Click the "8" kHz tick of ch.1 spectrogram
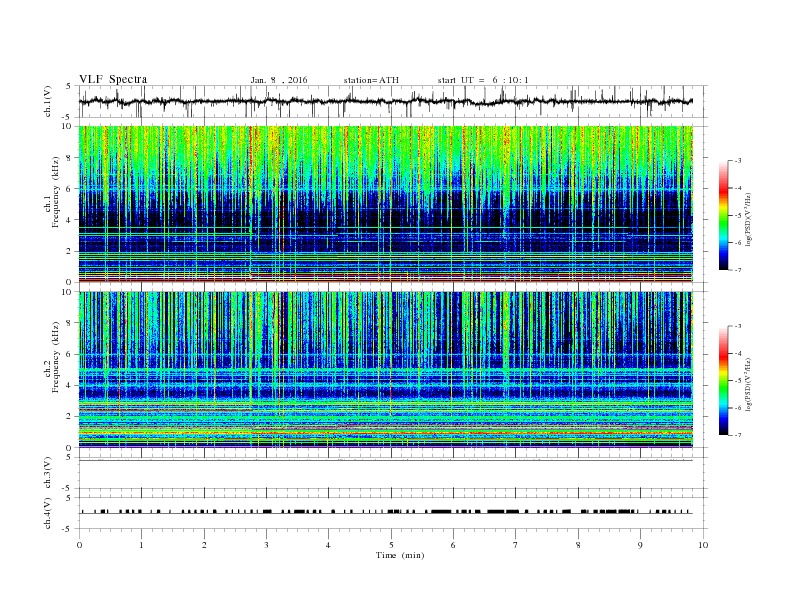This screenshot has height=612, width=792. [x=69, y=158]
